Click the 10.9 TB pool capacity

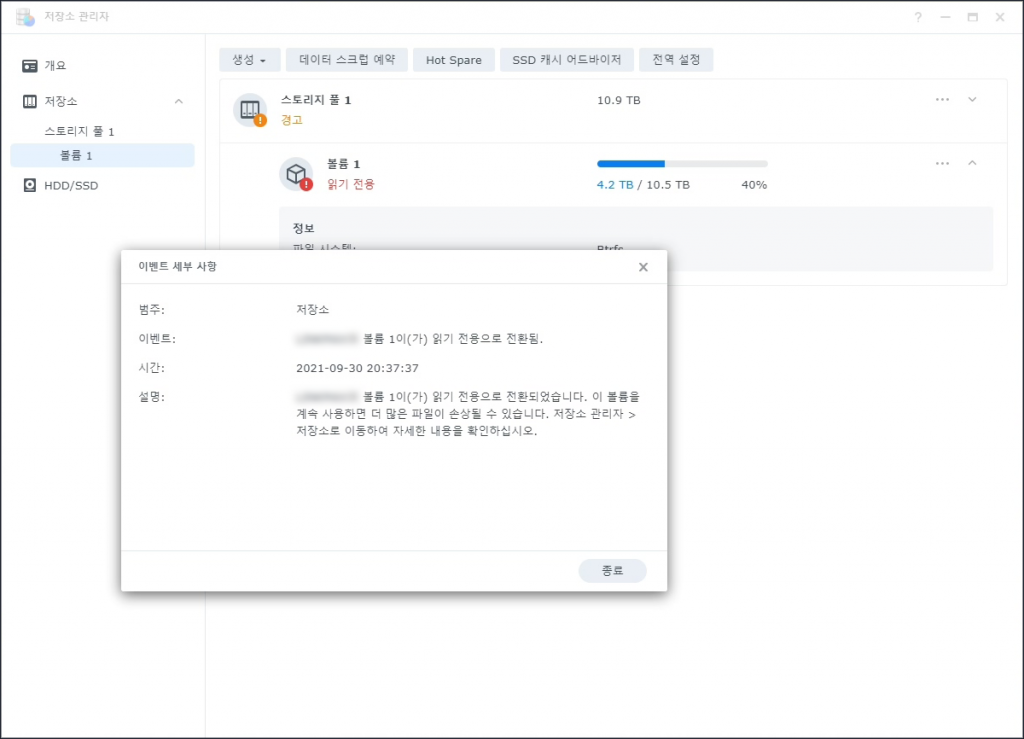click(x=618, y=101)
